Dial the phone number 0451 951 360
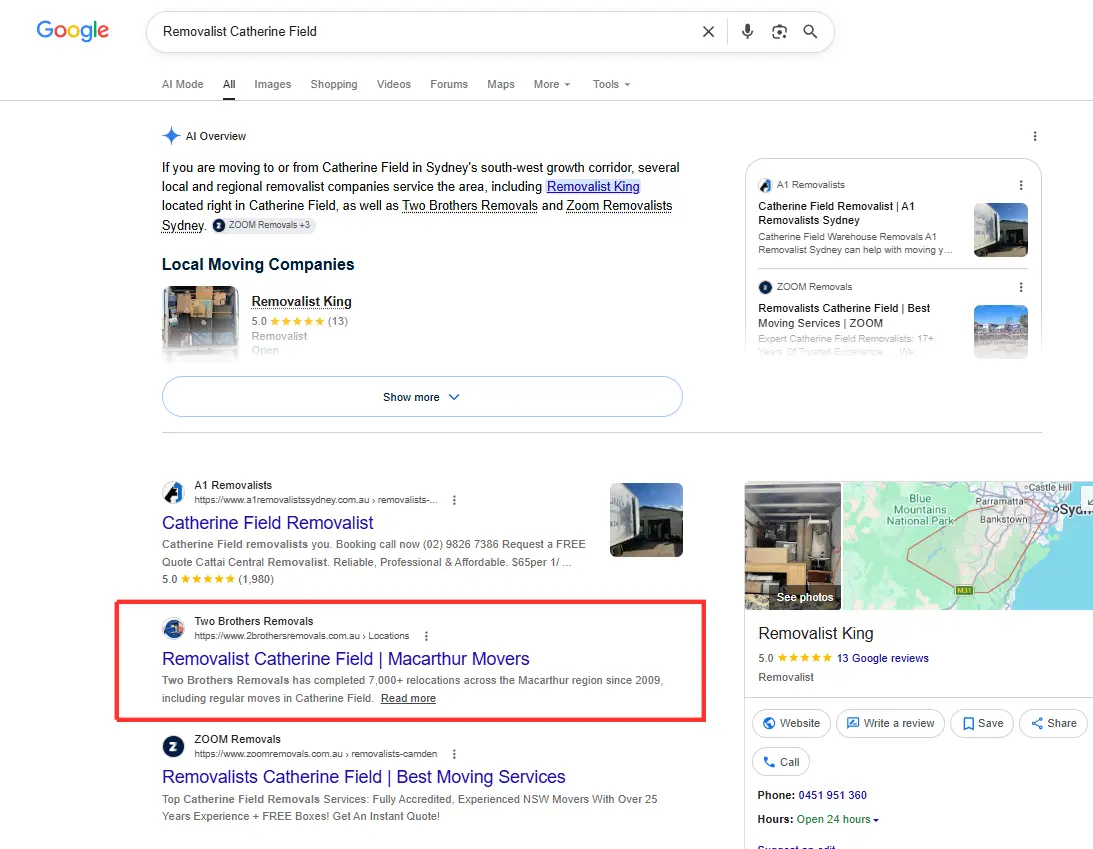 coord(832,795)
